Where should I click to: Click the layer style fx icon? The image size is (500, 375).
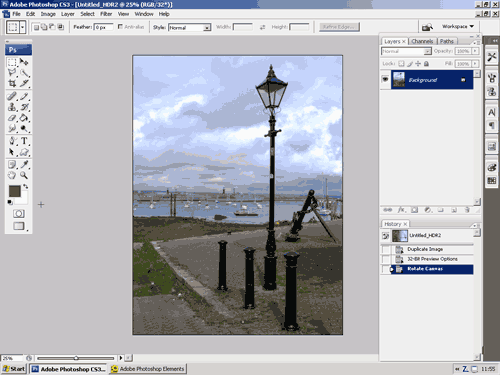pyautogui.click(x=401, y=210)
